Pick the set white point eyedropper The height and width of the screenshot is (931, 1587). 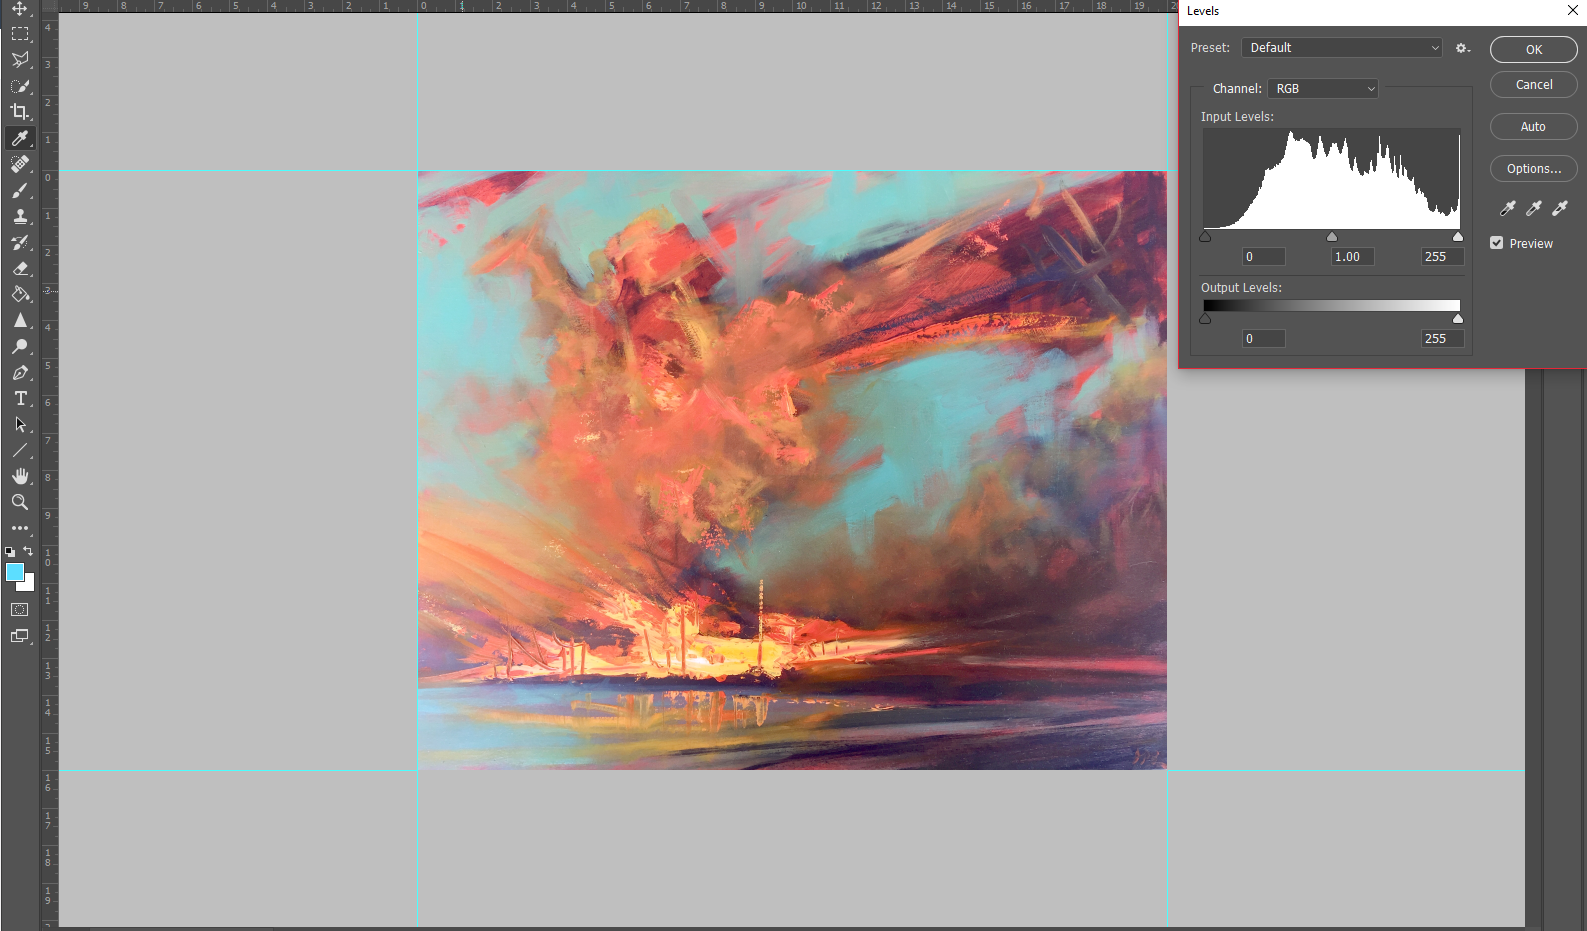coord(1560,208)
